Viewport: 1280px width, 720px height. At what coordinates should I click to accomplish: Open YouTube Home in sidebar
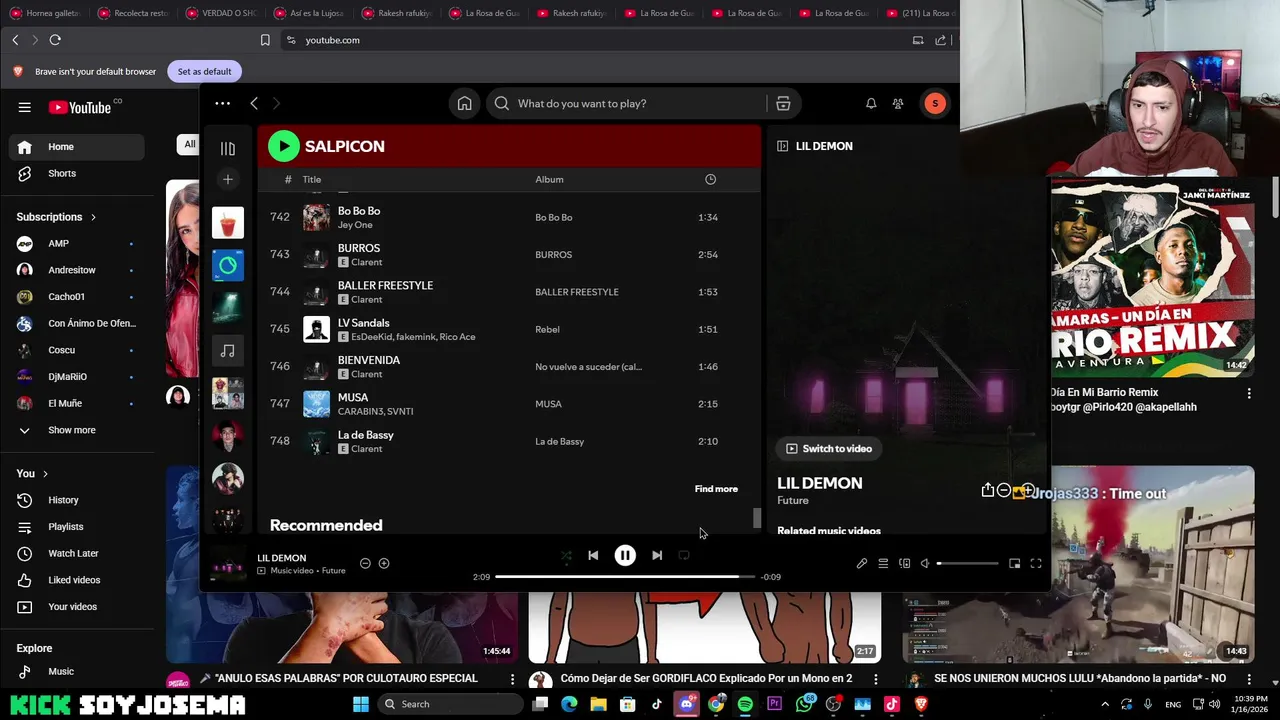(x=77, y=147)
